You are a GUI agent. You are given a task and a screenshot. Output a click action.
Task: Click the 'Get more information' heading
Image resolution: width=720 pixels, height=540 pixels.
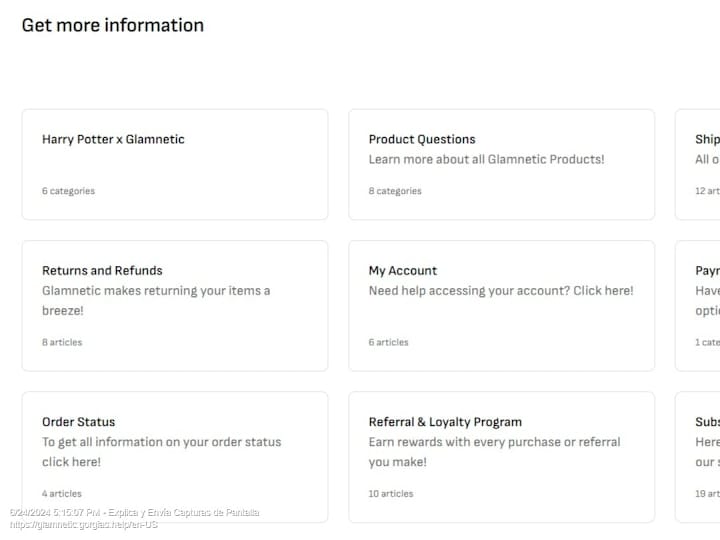click(x=113, y=25)
